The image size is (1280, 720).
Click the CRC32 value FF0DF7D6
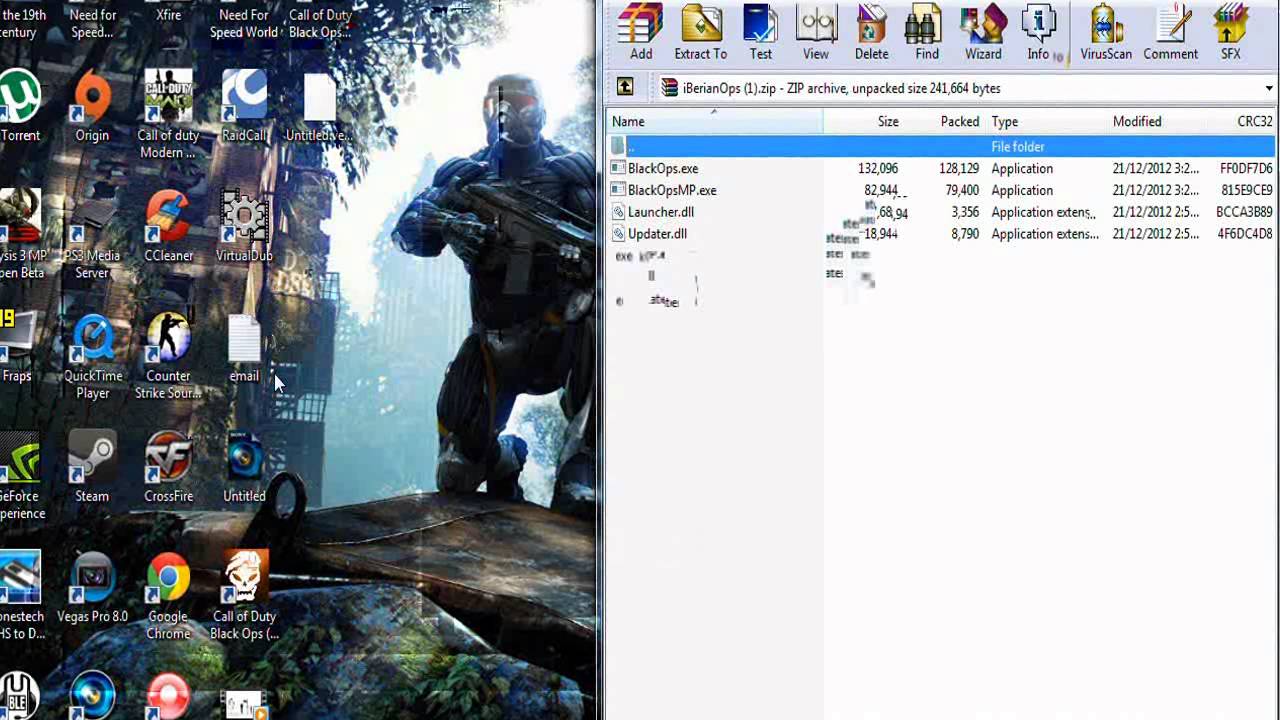[1246, 169]
